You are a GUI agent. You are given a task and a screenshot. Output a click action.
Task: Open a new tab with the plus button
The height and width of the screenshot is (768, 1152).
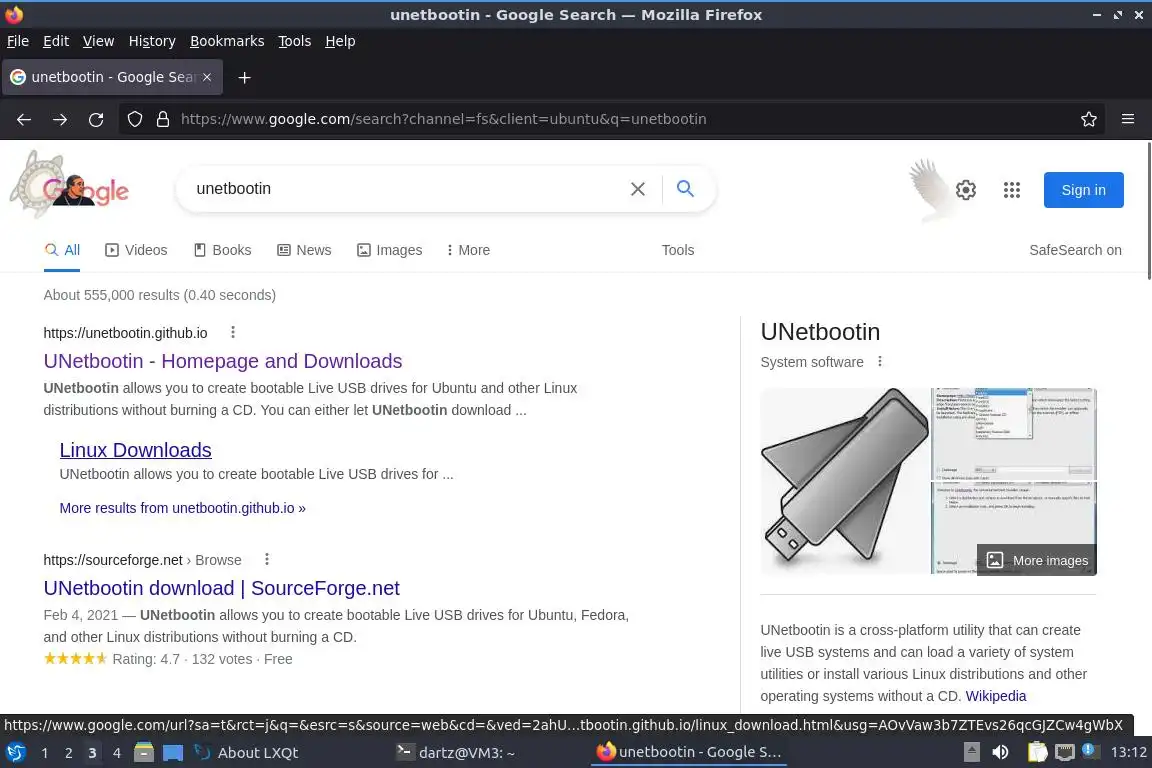[245, 77]
